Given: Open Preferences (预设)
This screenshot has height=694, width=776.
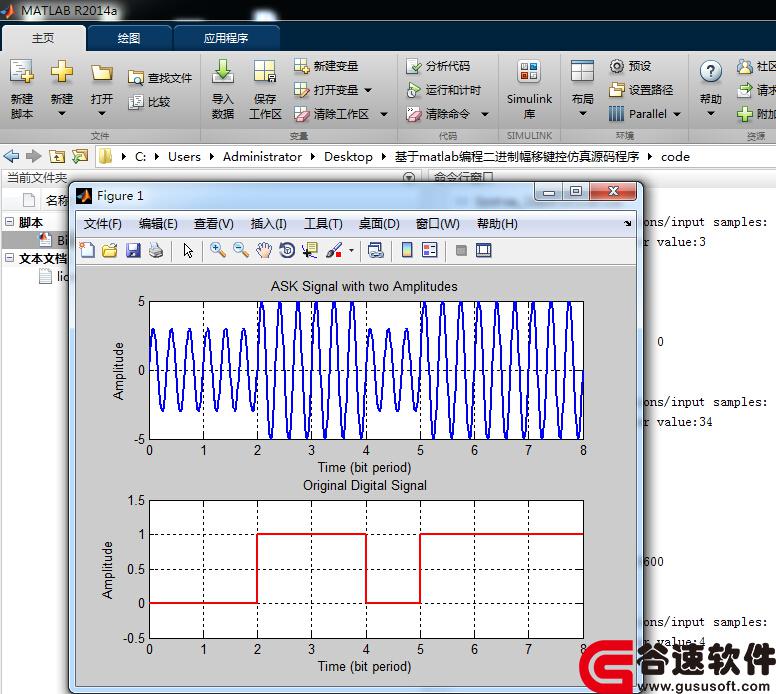Looking at the screenshot, I should pyautogui.click(x=630, y=66).
